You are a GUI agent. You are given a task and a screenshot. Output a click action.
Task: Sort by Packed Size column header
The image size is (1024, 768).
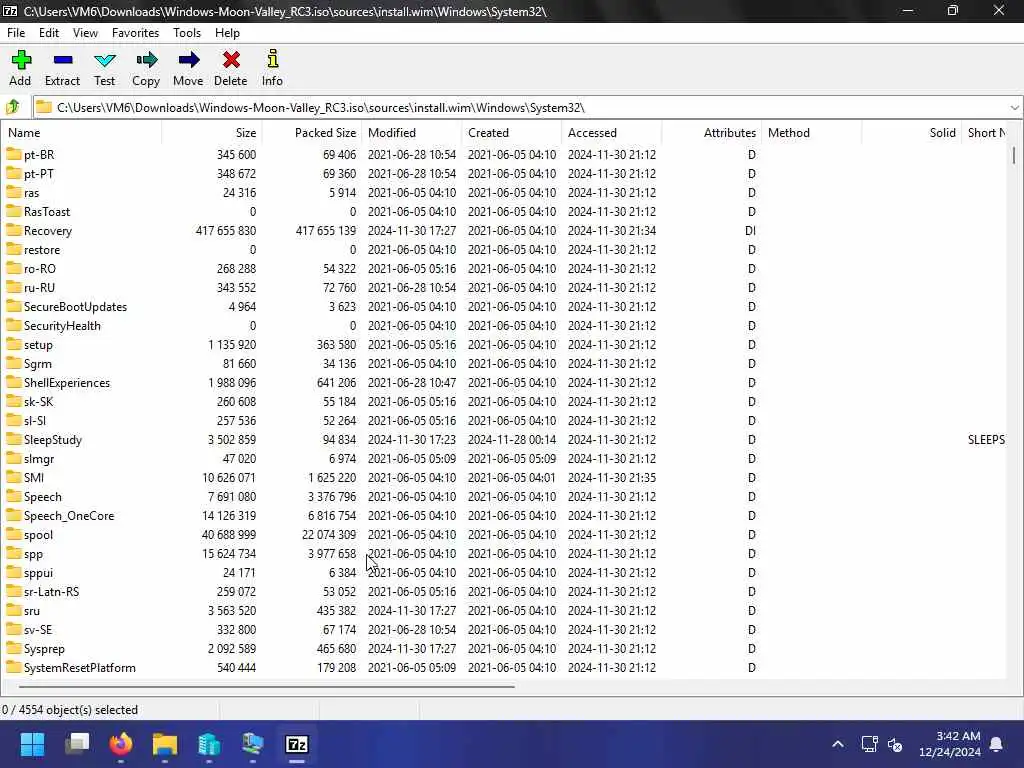point(312,133)
